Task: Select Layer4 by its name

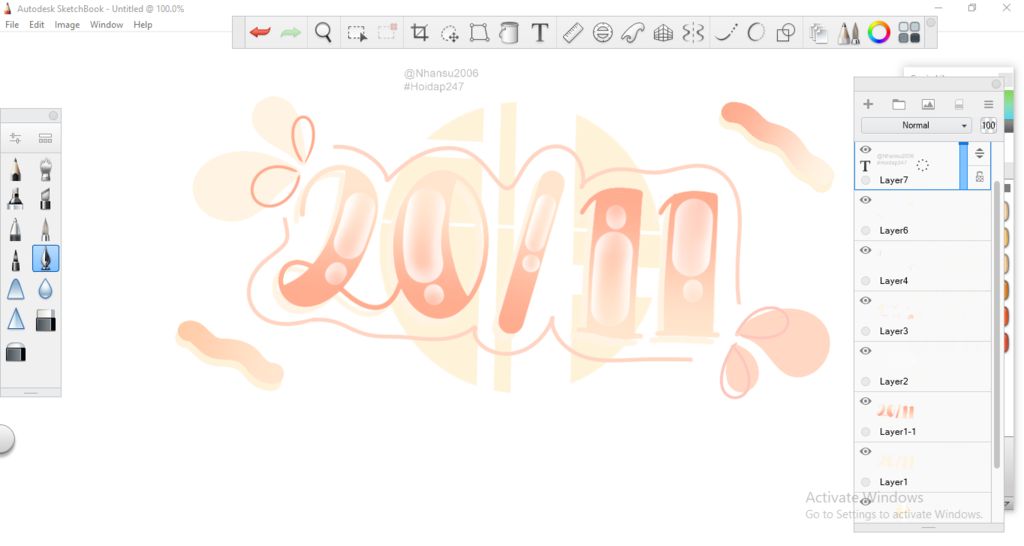Action: [x=893, y=281]
